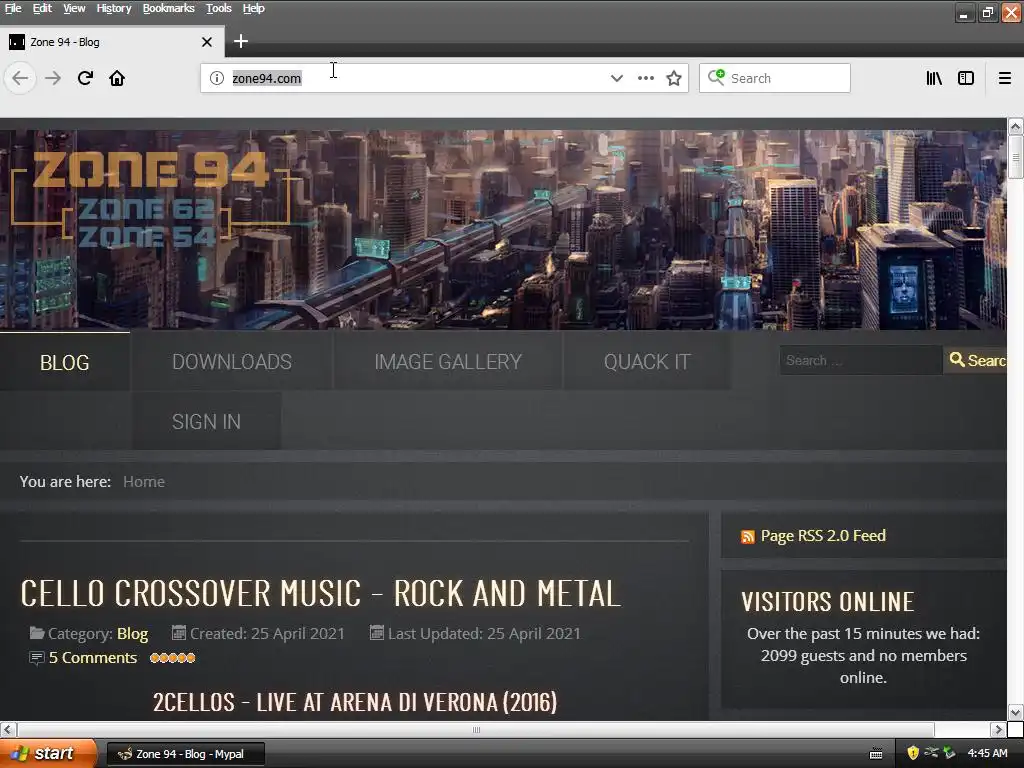Open the QUACK IT page
Screen dimensions: 1024x768
pos(647,362)
